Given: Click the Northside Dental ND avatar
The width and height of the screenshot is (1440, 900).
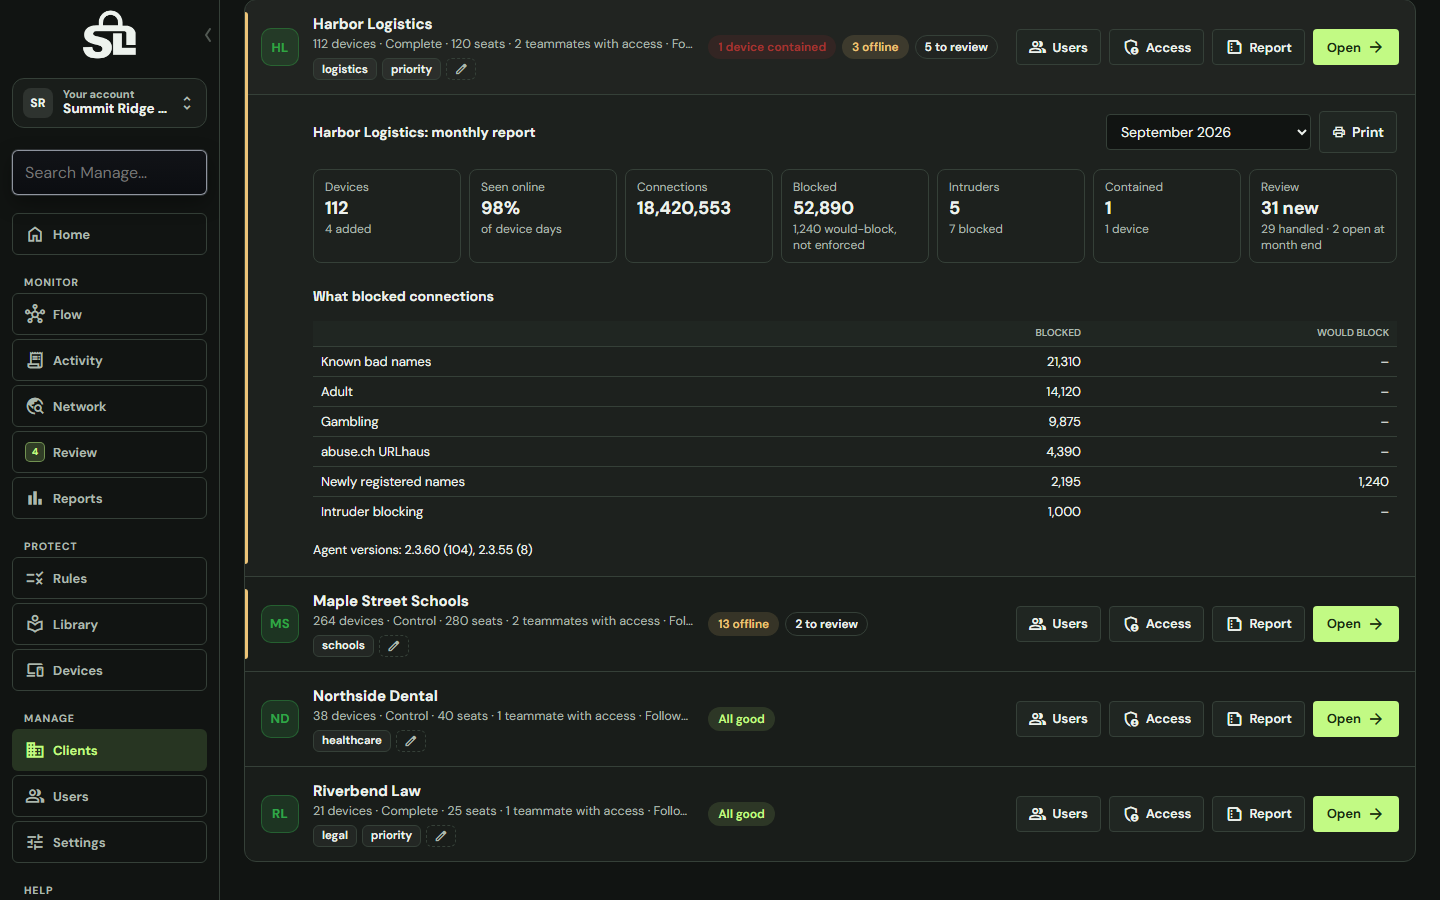Looking at the screenshot, I should click(x=280, y=719).
